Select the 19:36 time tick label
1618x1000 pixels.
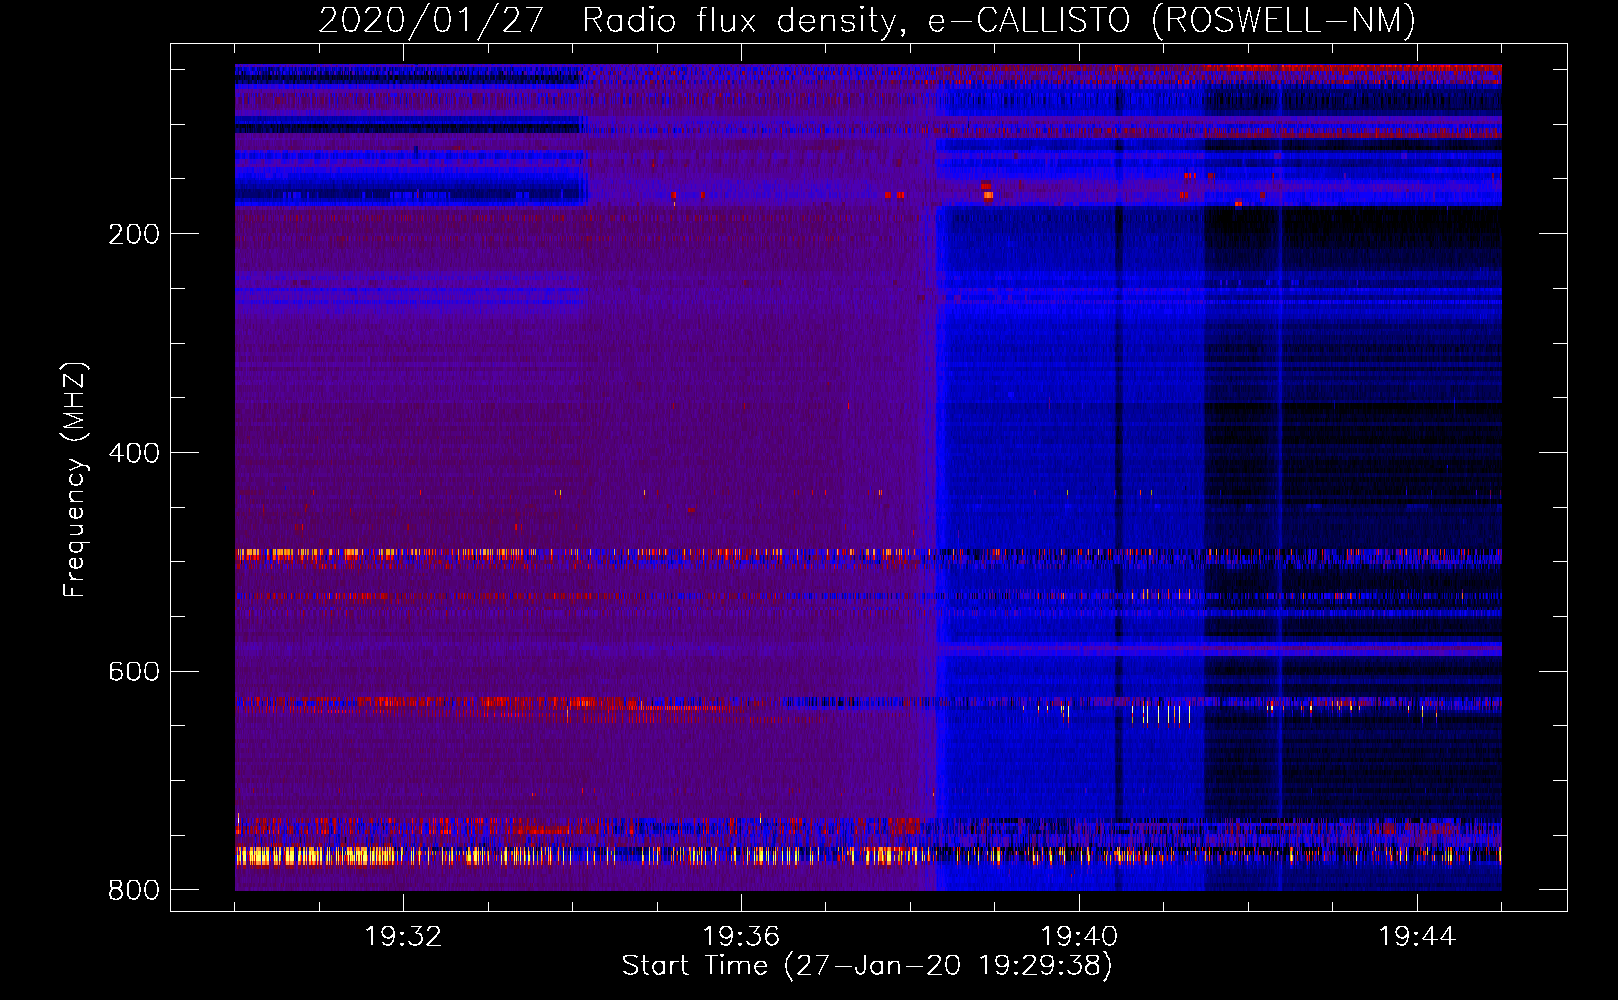pyautogui.click(x=741, y=937)
